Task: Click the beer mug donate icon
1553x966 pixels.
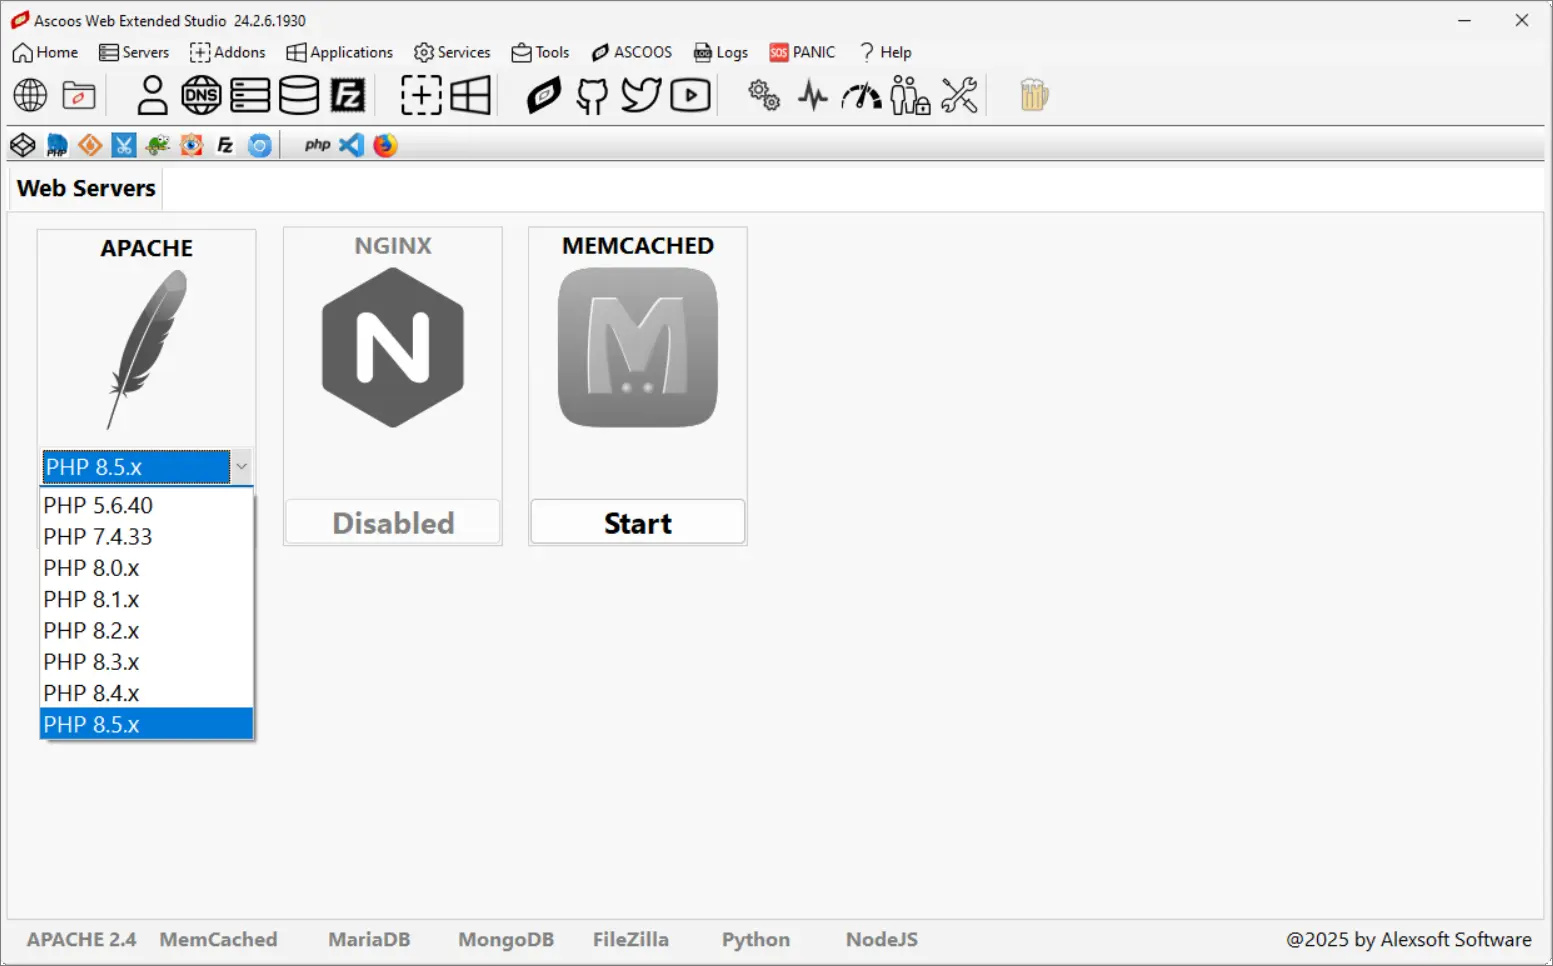Action: [x=1033, y=96]
